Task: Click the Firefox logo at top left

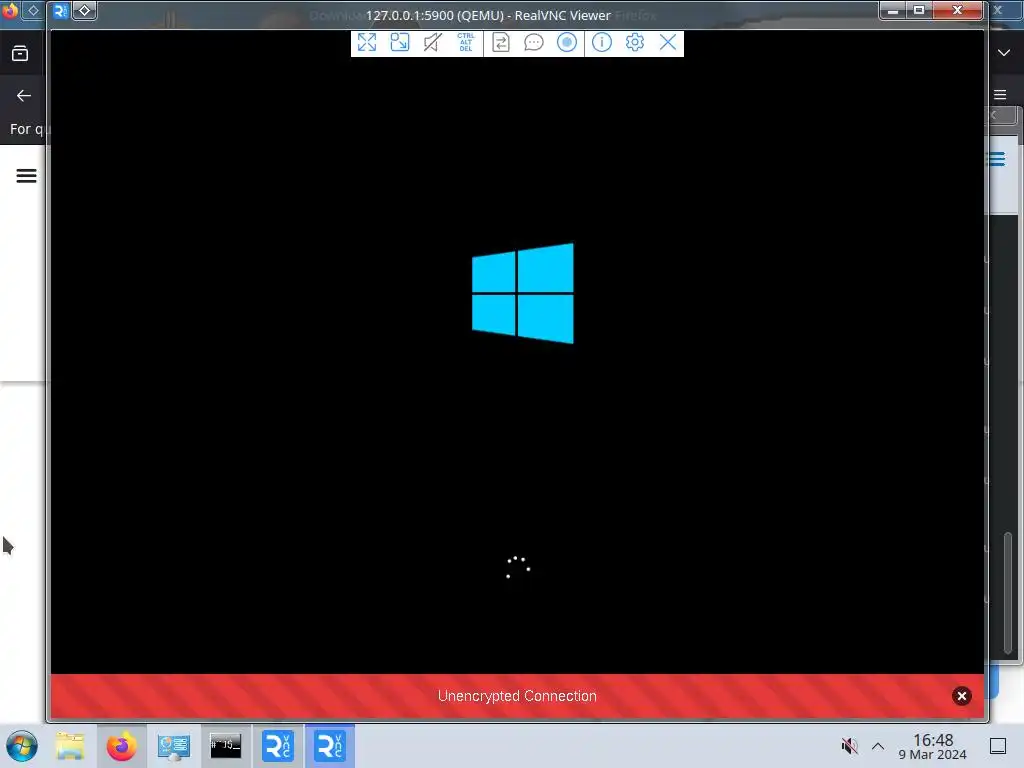Action: (x=10, y=10)
